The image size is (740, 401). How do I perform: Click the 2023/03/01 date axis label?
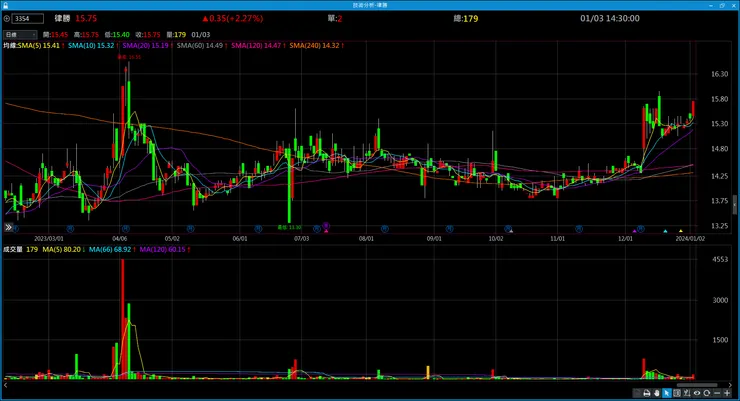pyautogui.click(x=49, y=239)
